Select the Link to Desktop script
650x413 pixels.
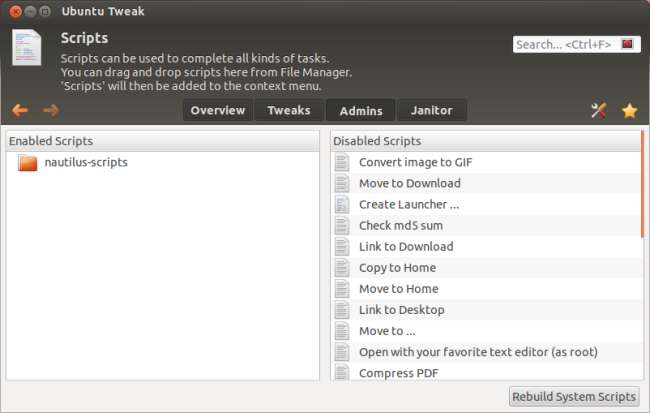pyautogui.click(x=401, y=310)
